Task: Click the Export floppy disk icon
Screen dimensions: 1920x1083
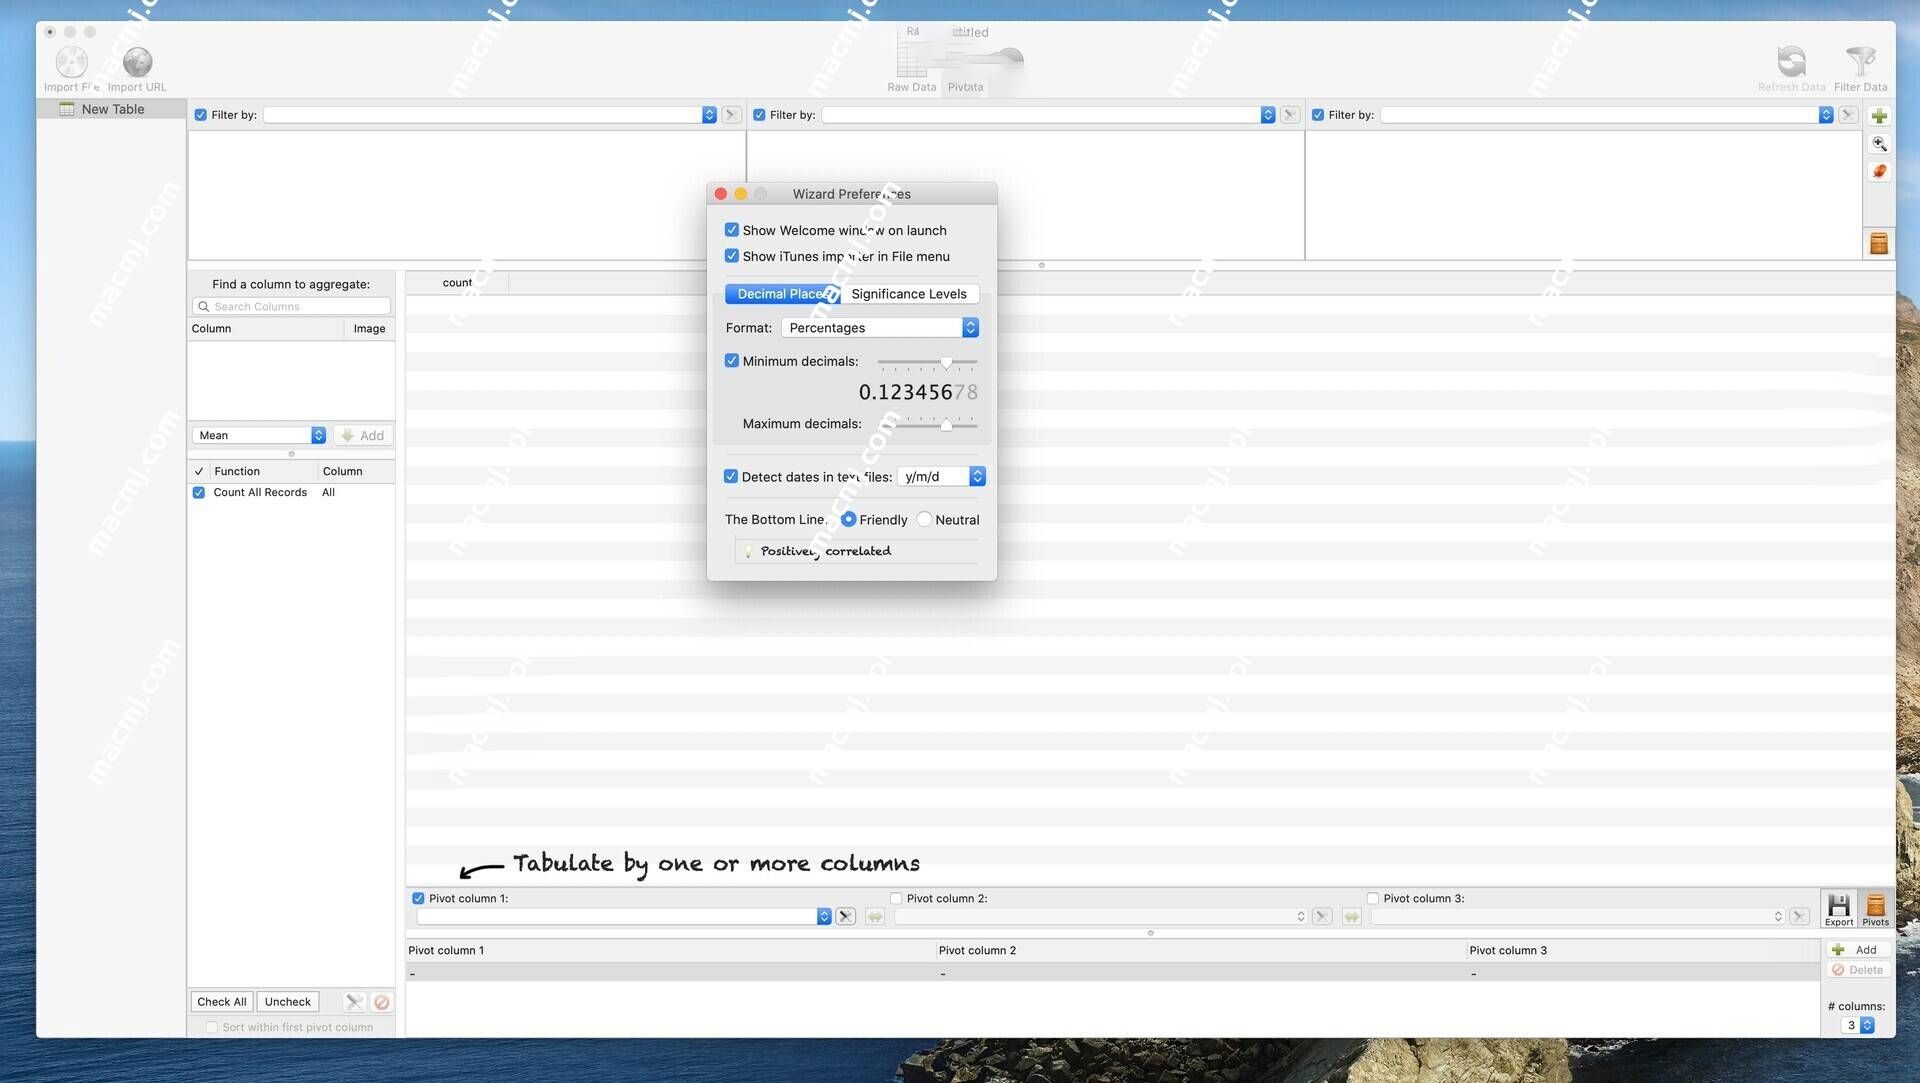Action: (1838, 909)
